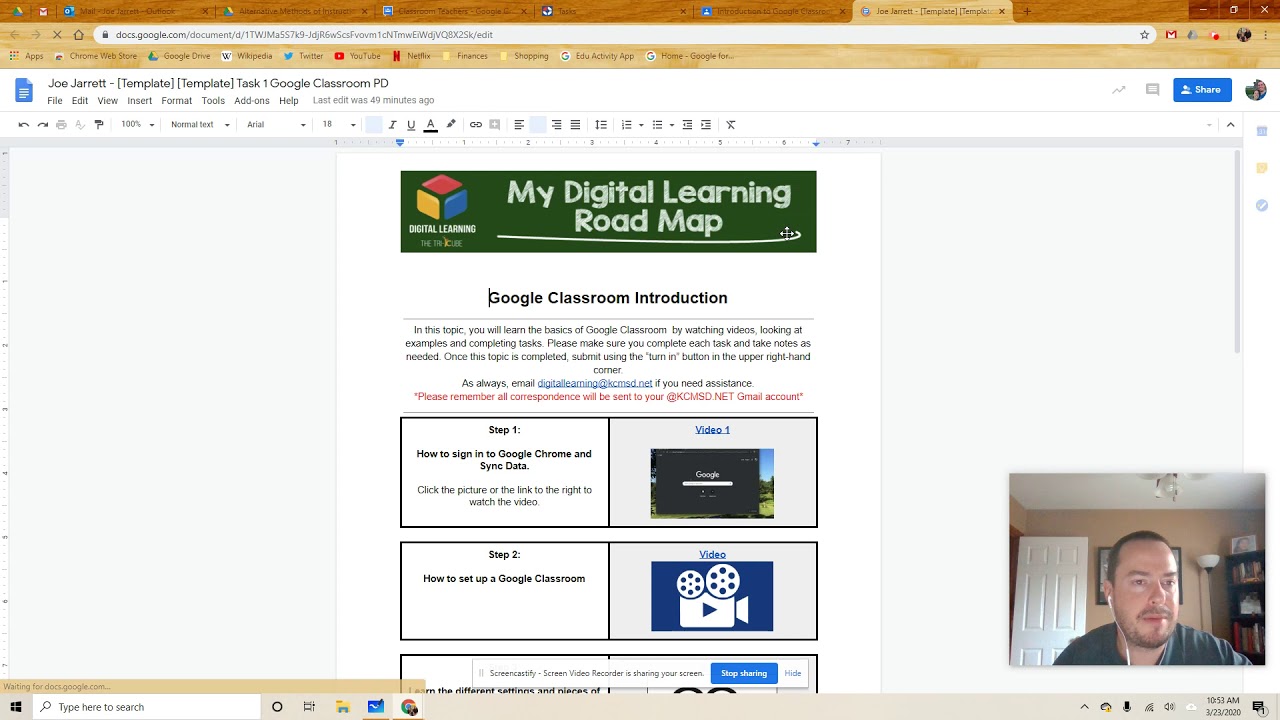Open Last edit was 49 minutes ago
Screen dimensions: 1280x720
click(x=373, y=100)
